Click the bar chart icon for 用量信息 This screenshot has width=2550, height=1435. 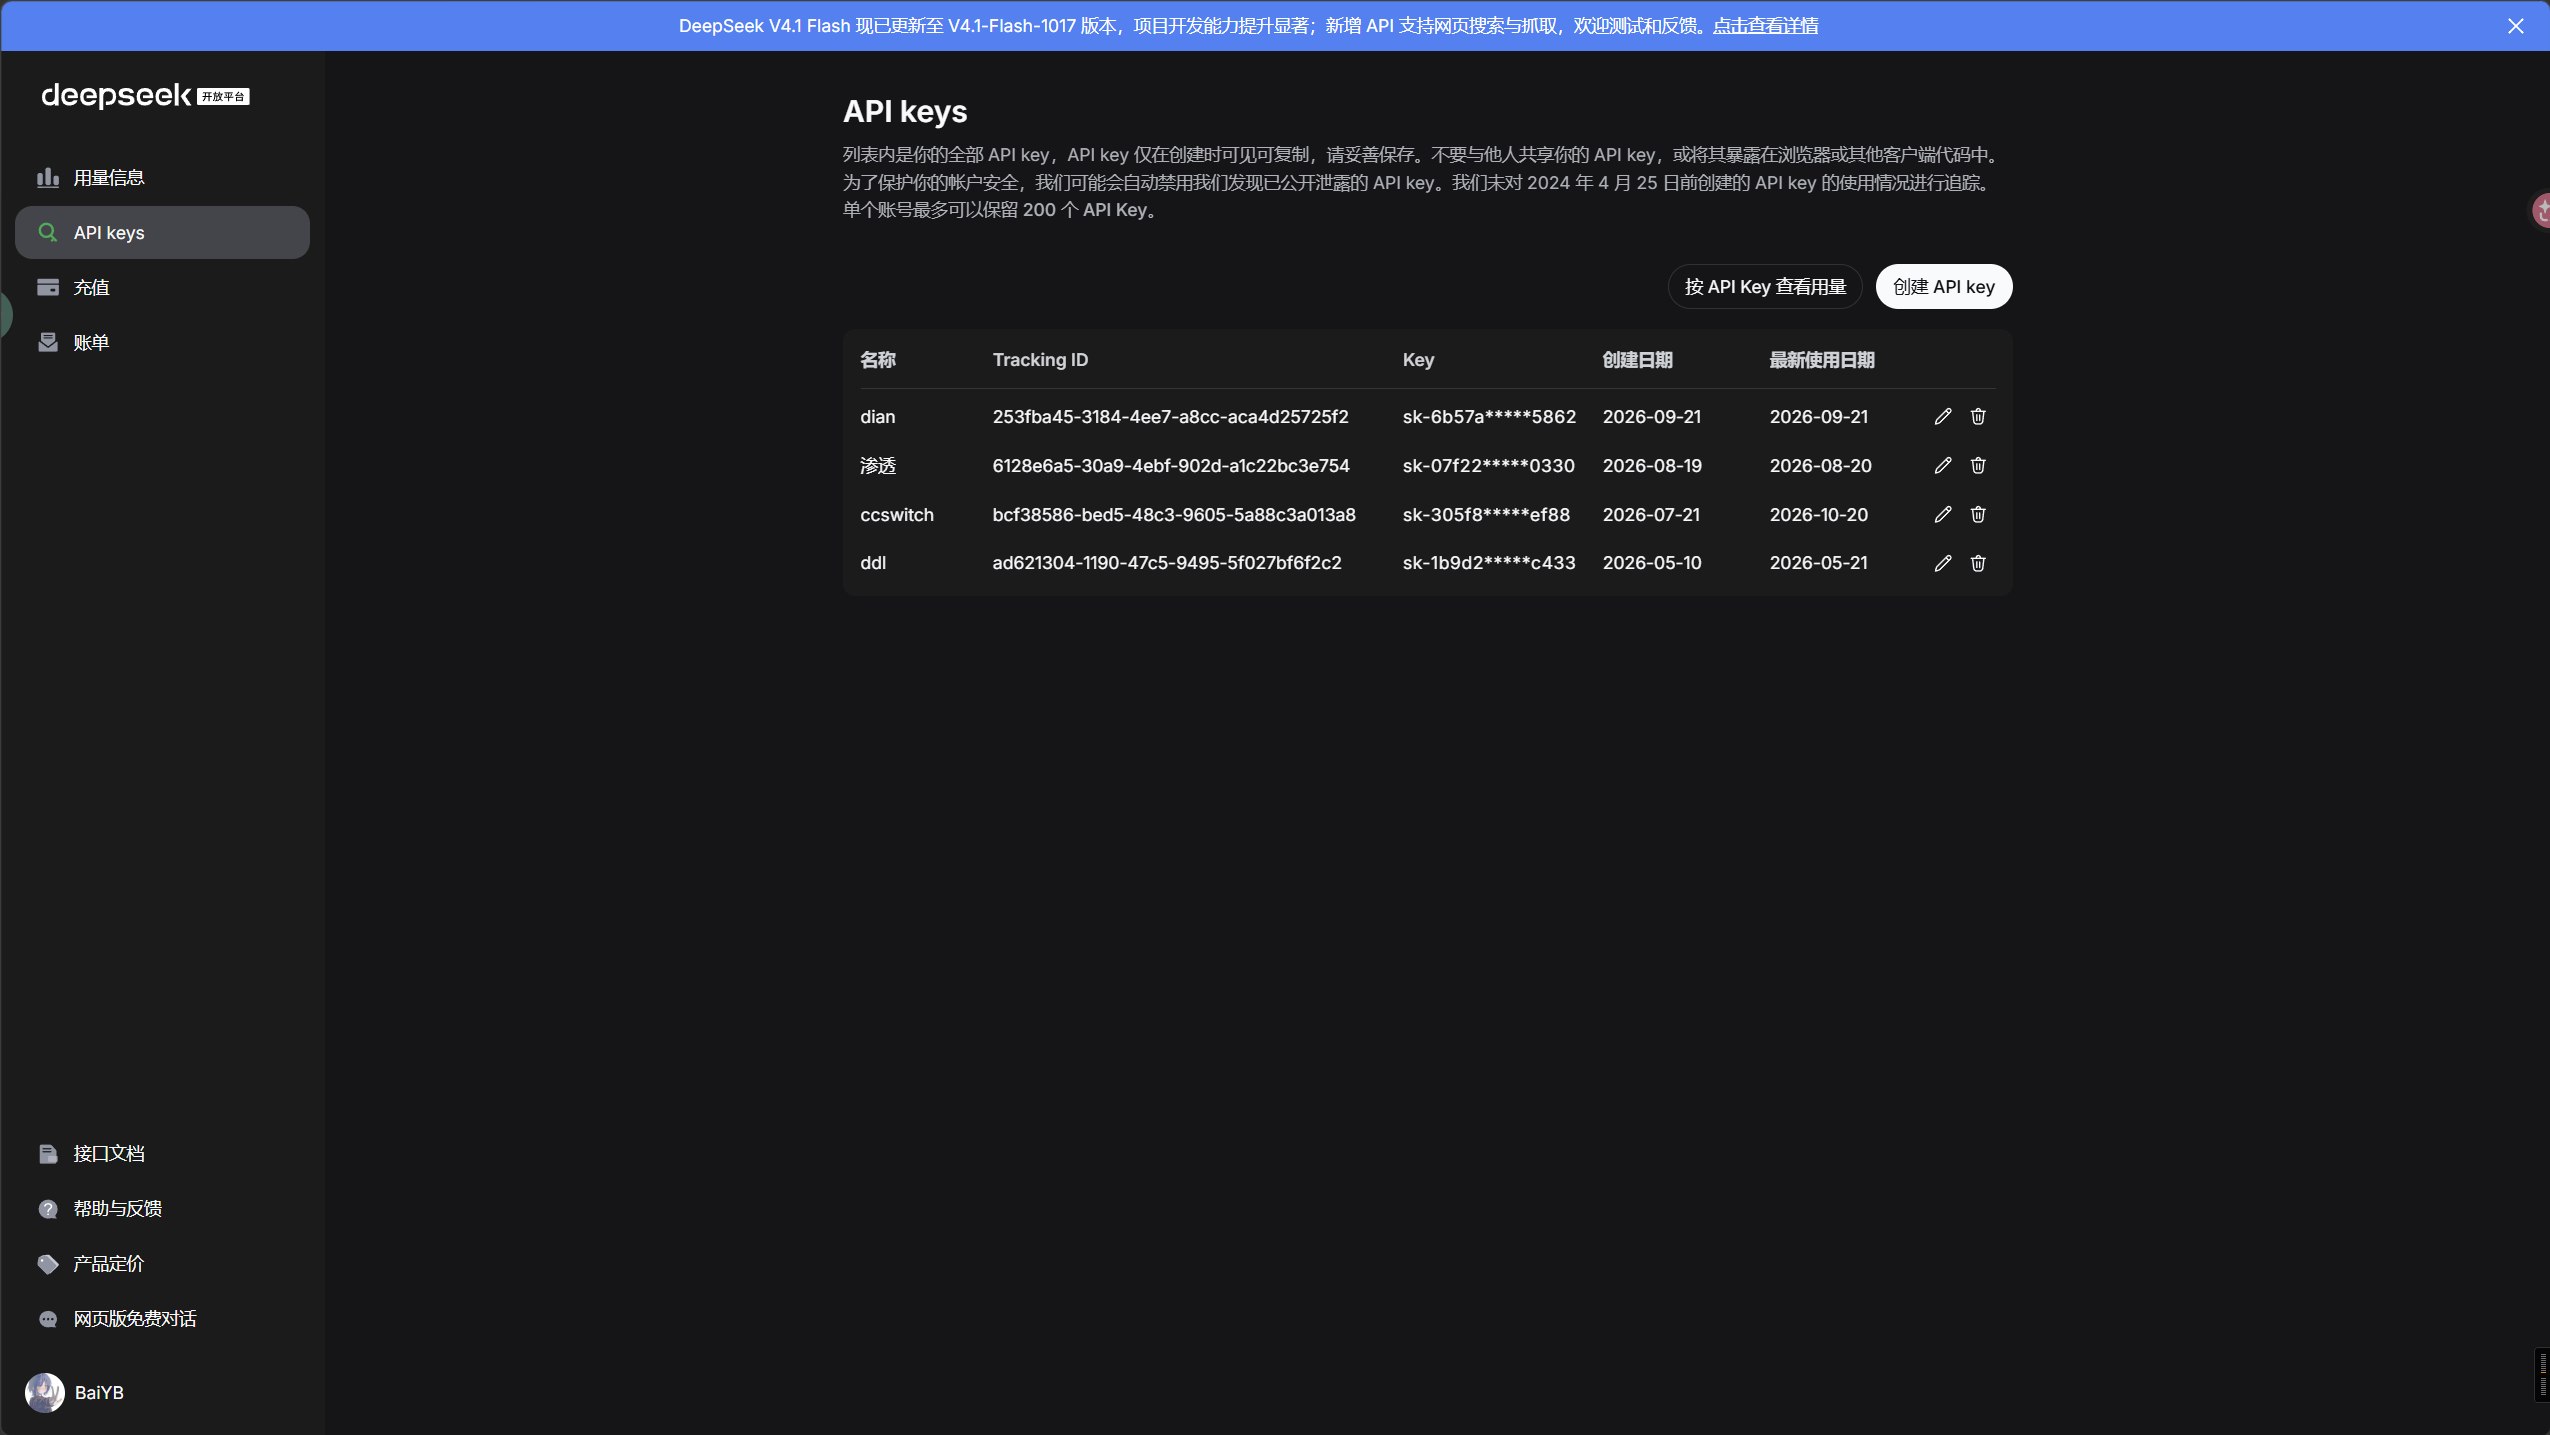pos(47,177)
